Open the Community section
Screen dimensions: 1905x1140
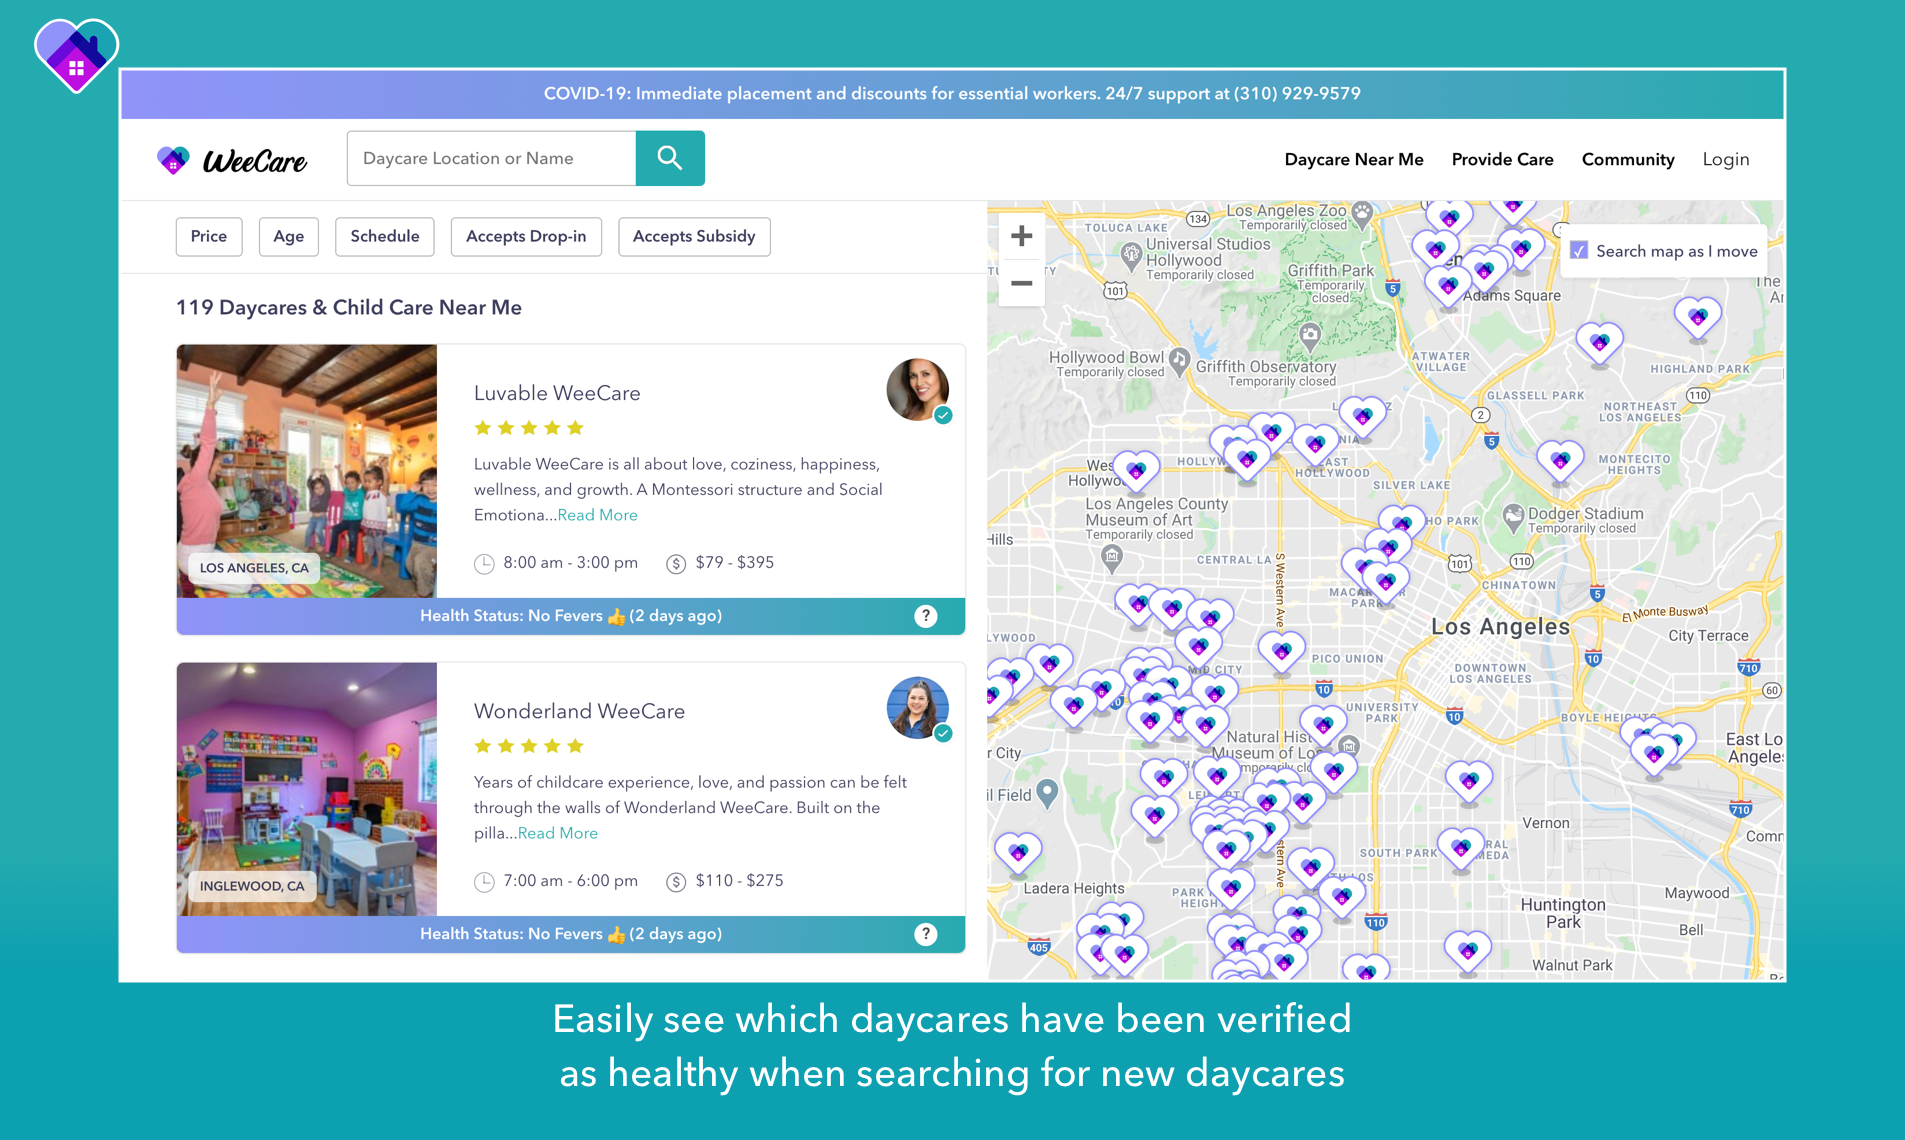pyautogui.click(x=1627, y=158)
